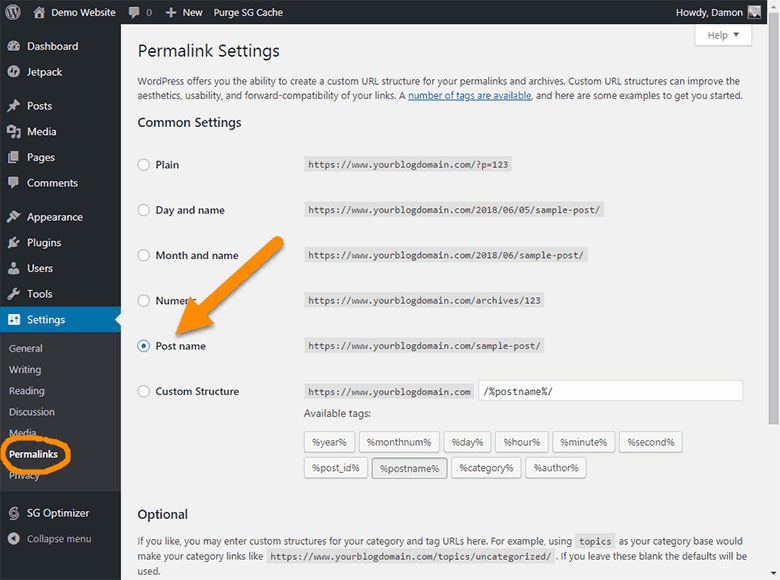
Task: Click Purge SG Cache in admin bar
Action: (248, 12)
